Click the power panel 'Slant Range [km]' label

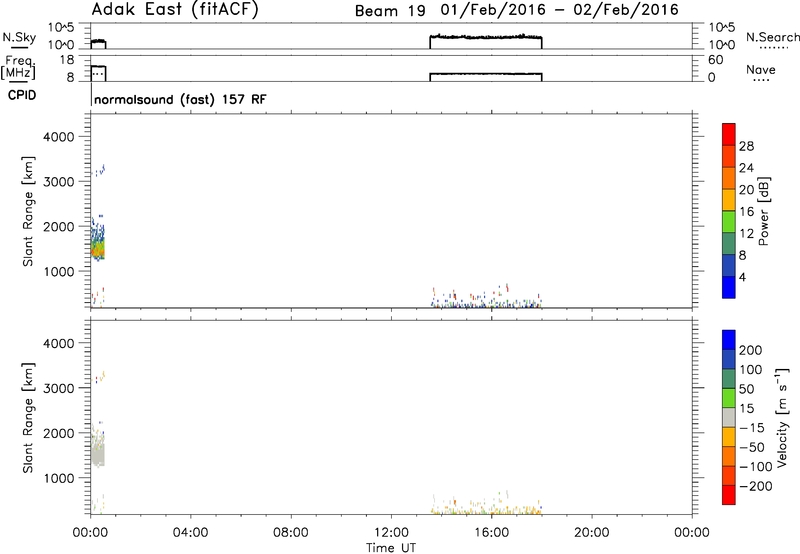tap(28, 211)
